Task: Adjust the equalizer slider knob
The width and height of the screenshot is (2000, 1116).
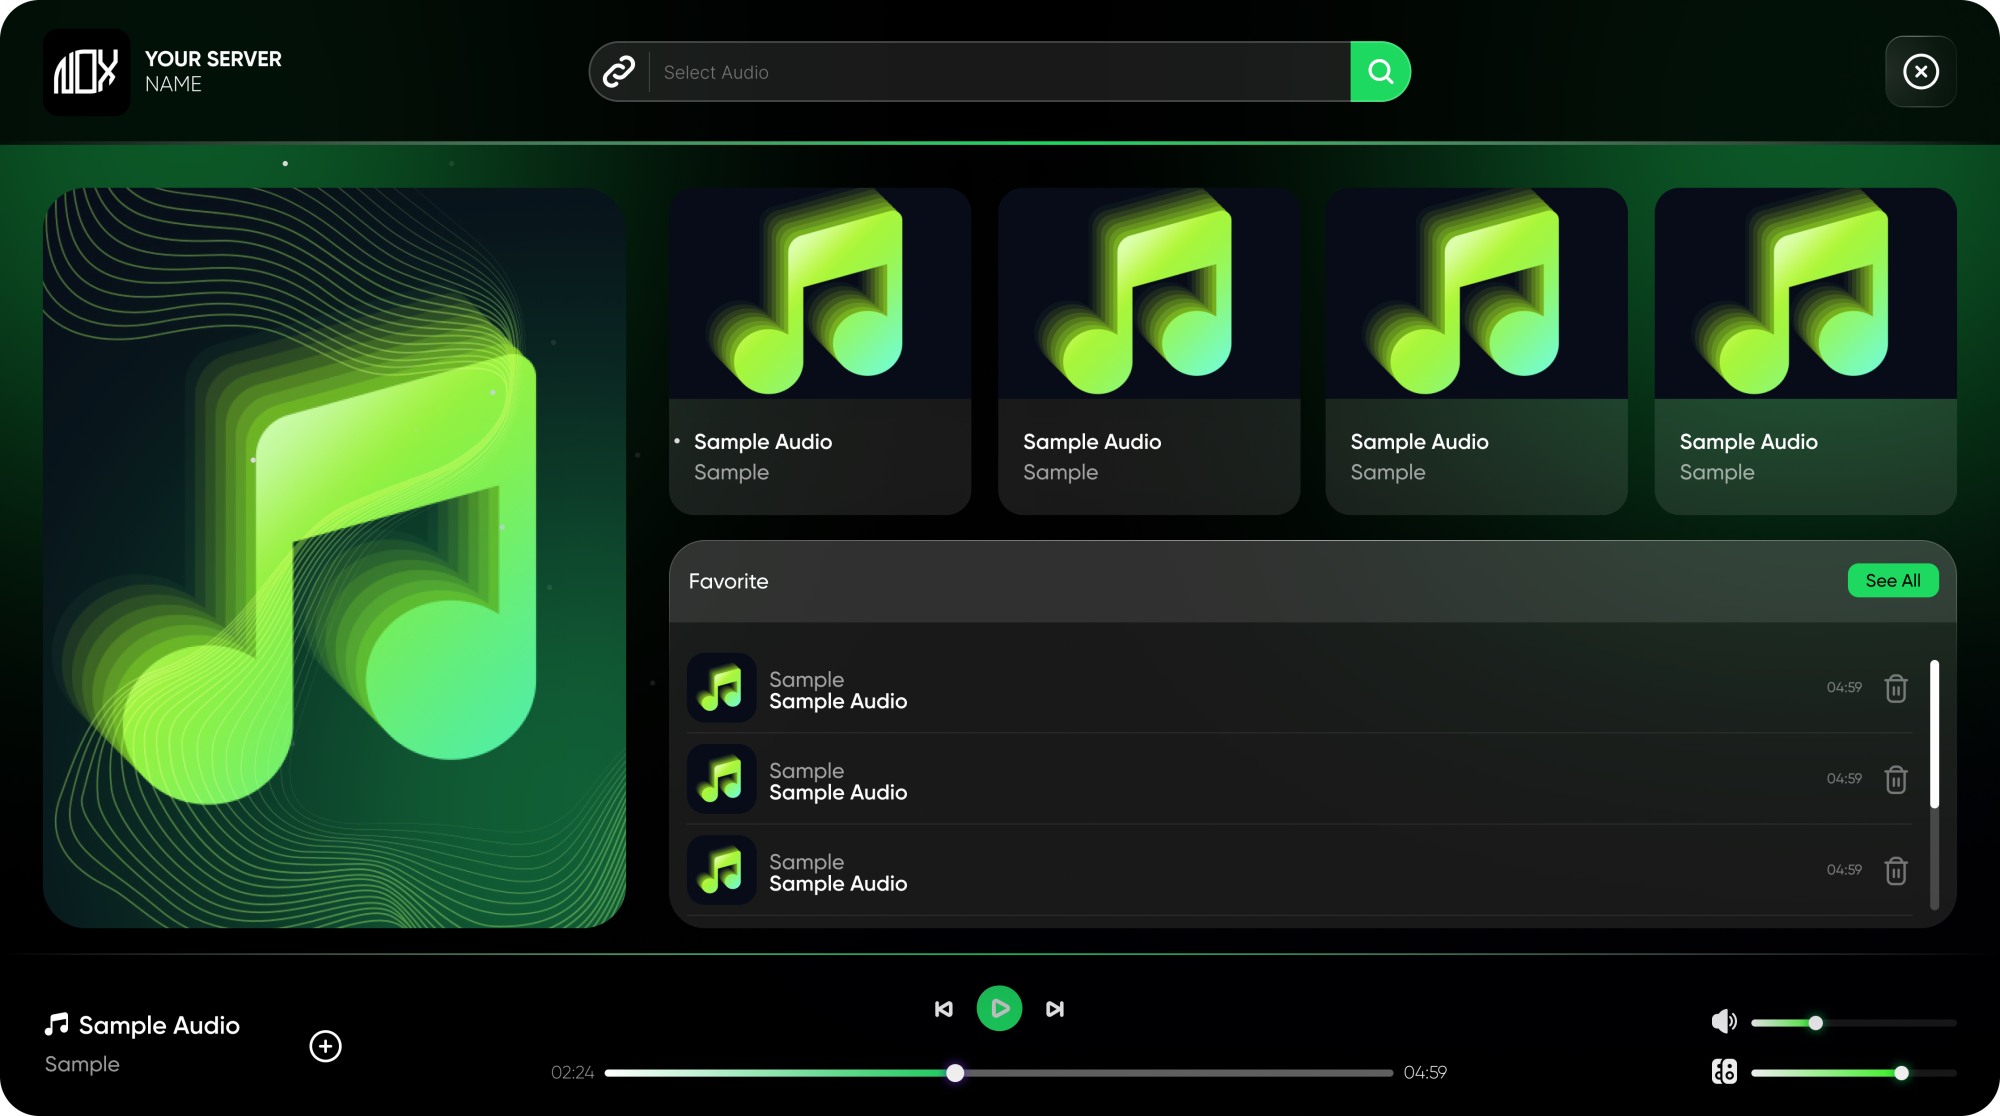Action: point(1901,1073)
